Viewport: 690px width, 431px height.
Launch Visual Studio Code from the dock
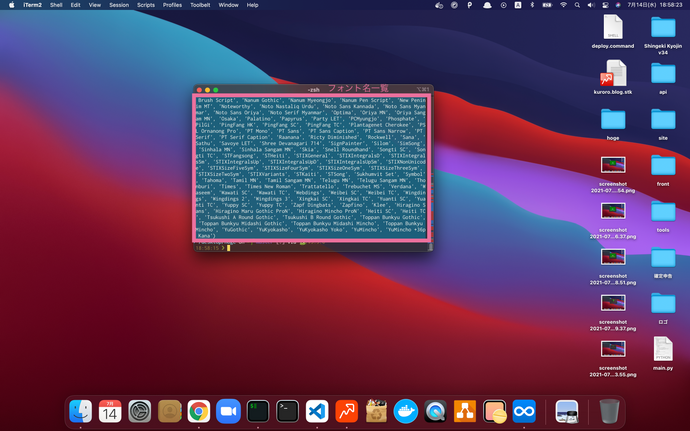coord(317,411)
